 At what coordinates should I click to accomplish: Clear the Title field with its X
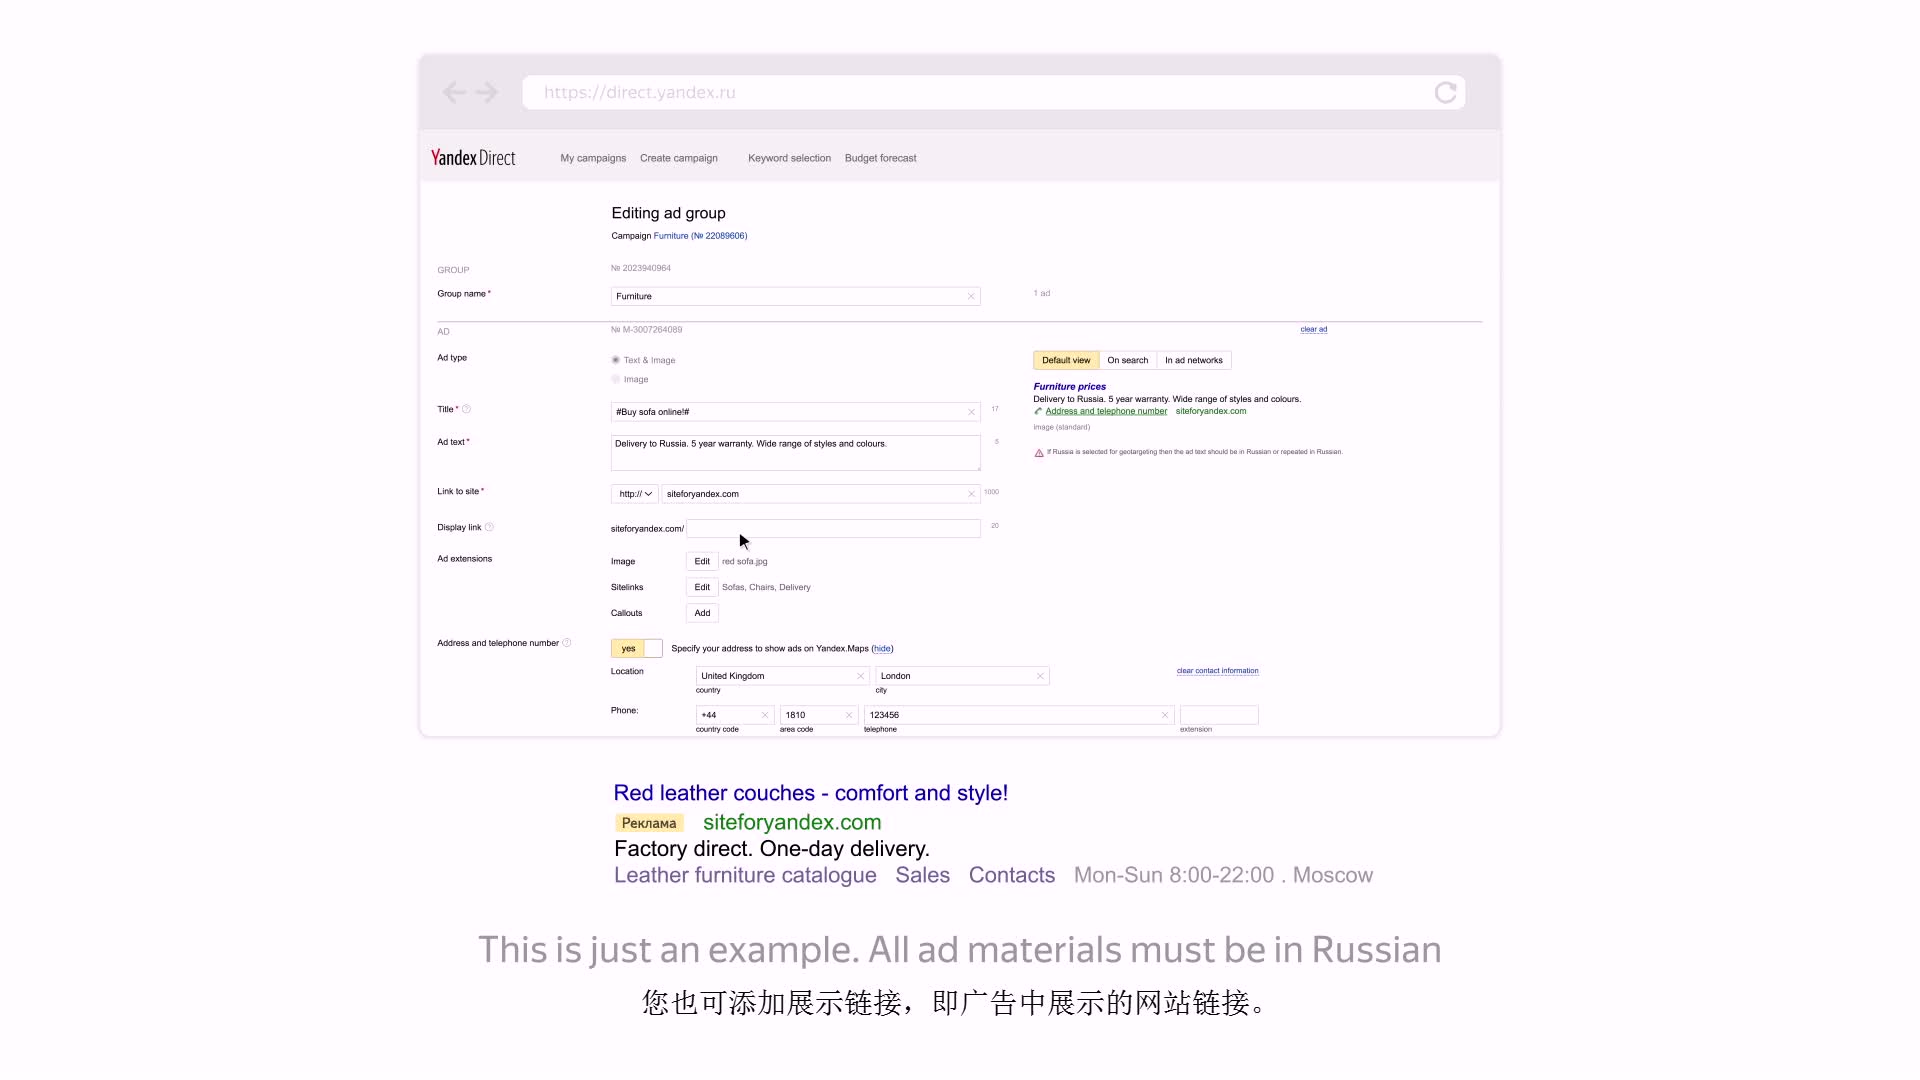pos(971,412)
